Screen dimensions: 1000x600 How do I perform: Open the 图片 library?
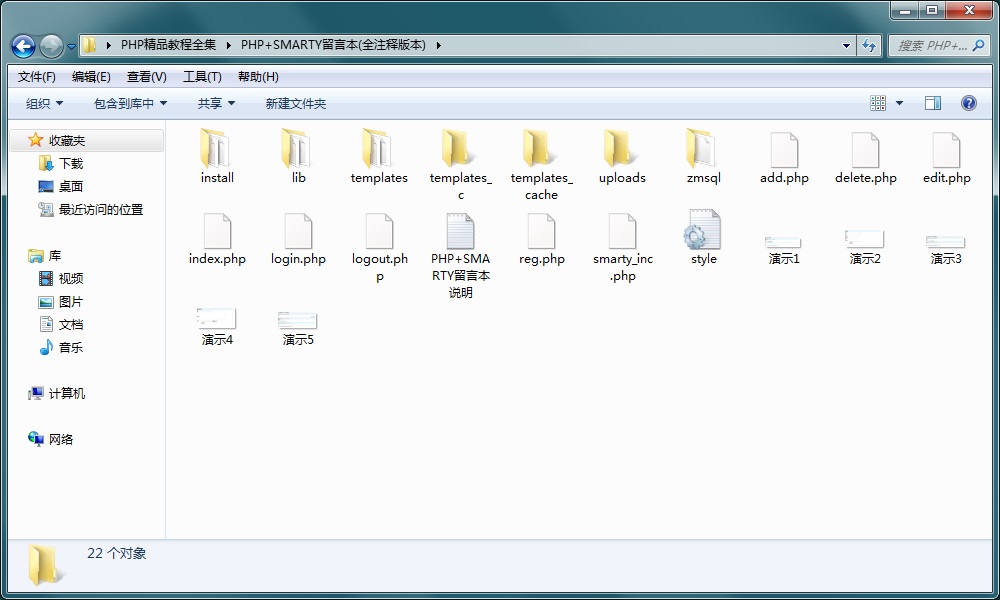(71, 302)
